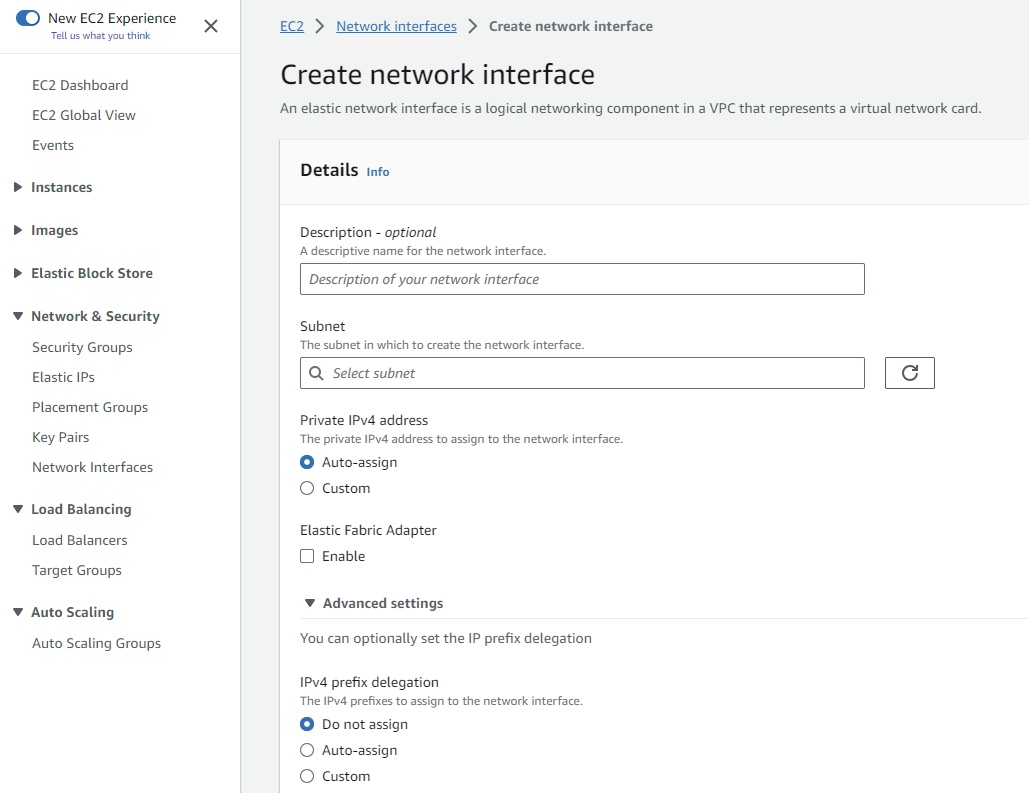Select Custom for IPv4 prefix delegation
1029x793 pixels.
click(307, 777)
